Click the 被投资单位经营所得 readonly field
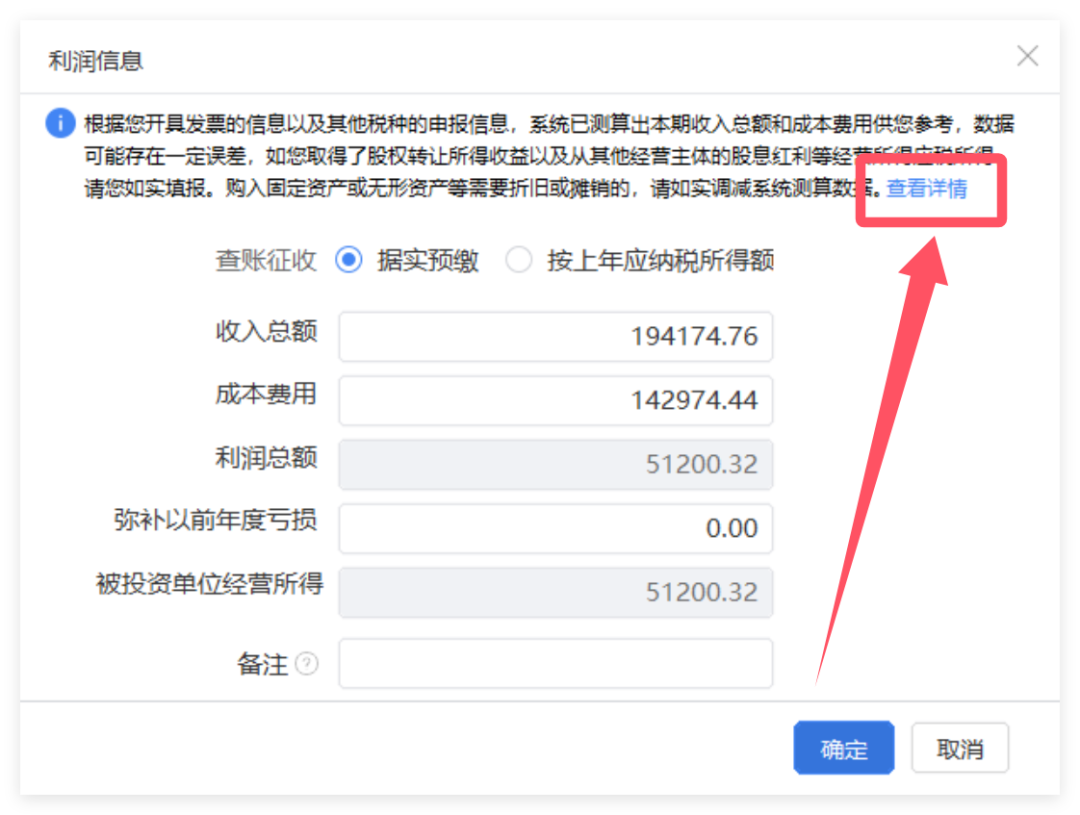Viewport: 1080px width, 815px height. click(555, 591)
